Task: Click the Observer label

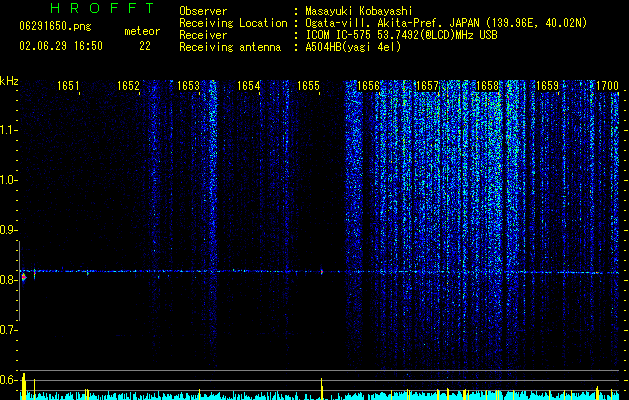Action: pos(203,11)
